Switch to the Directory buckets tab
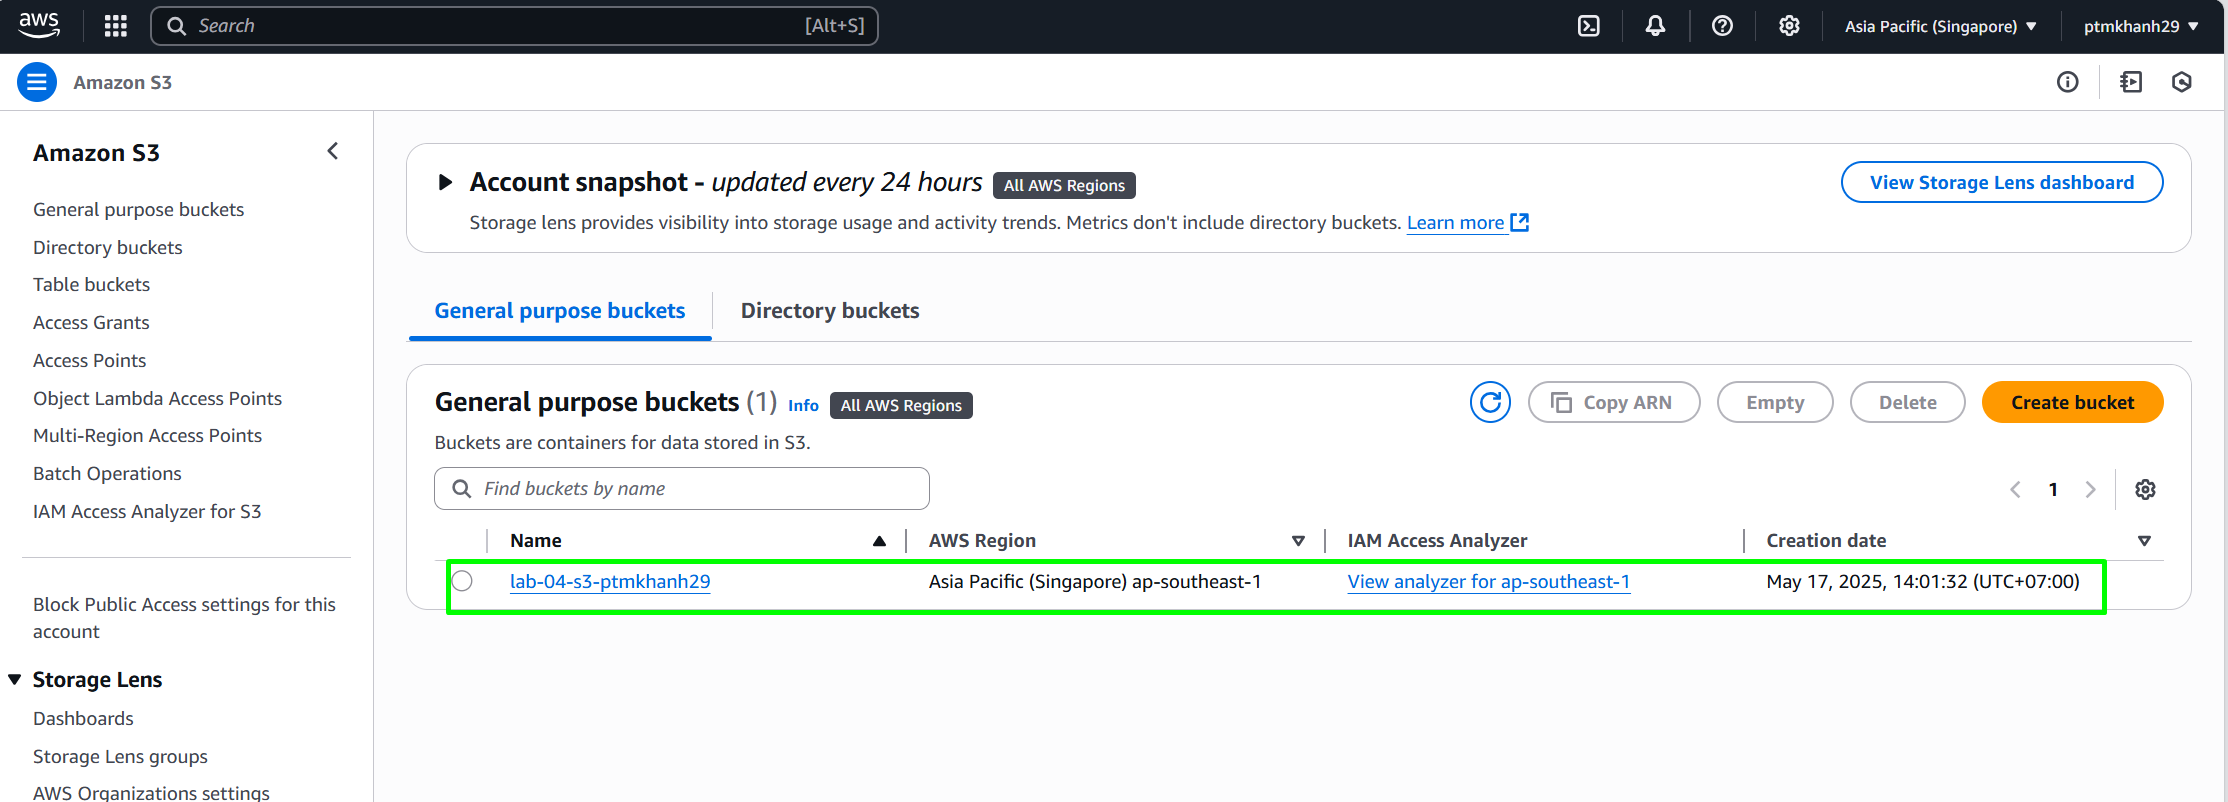This screenshot has width=2228, height=802. tap(830, 311)
